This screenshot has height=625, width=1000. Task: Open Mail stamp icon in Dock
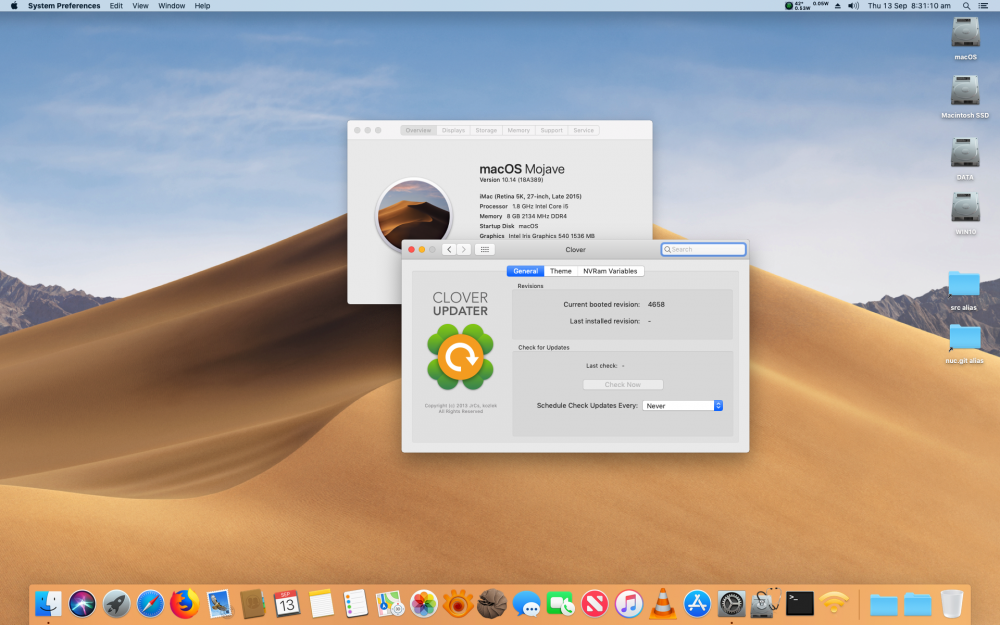click(x=219, y=603)
